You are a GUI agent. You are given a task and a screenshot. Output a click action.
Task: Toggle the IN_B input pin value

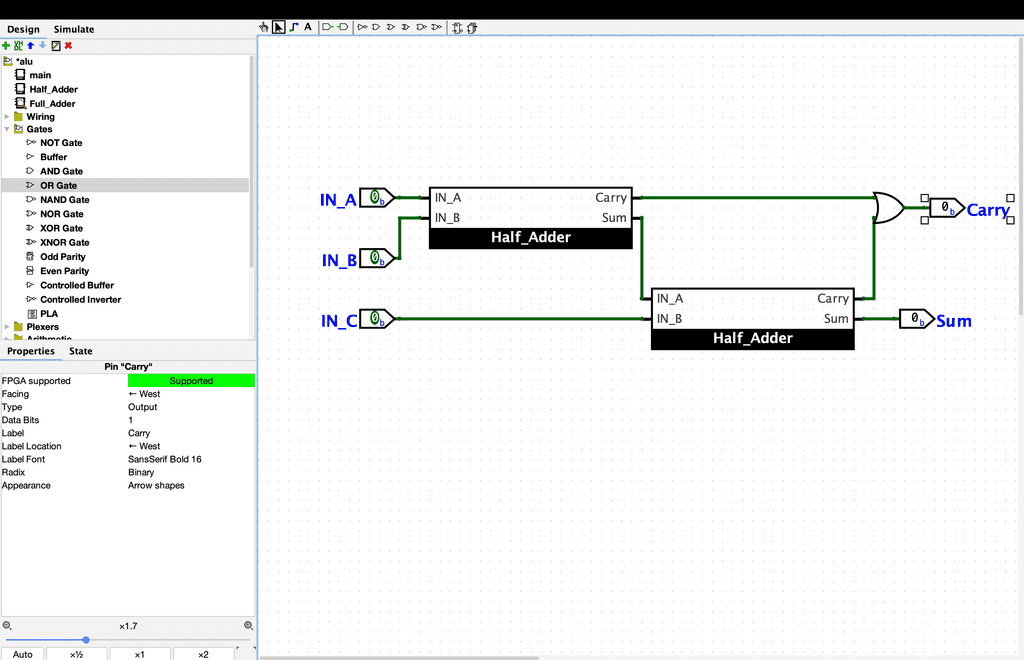[x=375, y=258]
